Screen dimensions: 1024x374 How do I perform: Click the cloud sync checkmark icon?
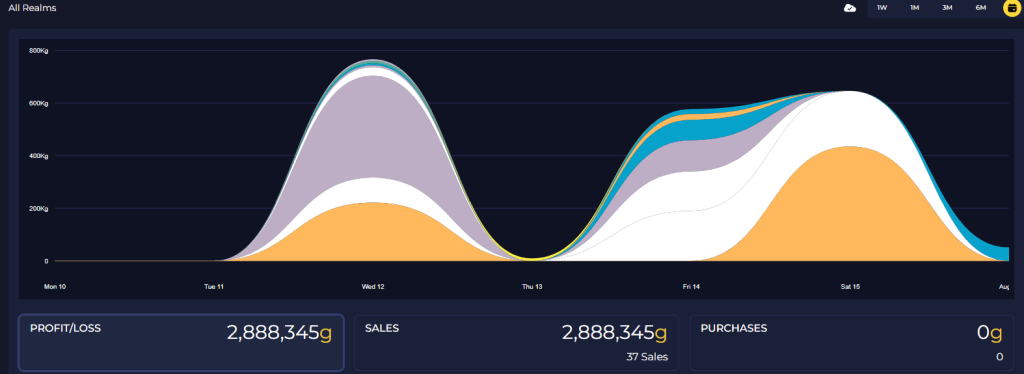850,8
